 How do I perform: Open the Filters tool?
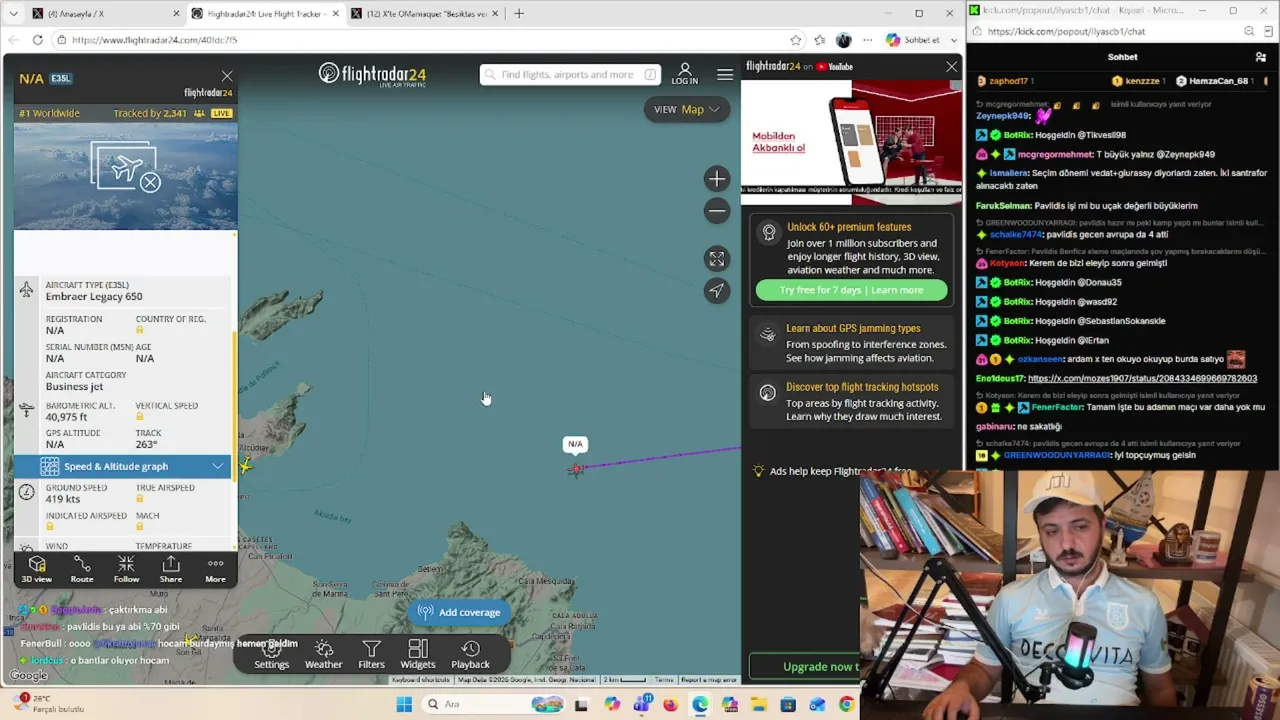pyautogui.click(x=371, y=655)
